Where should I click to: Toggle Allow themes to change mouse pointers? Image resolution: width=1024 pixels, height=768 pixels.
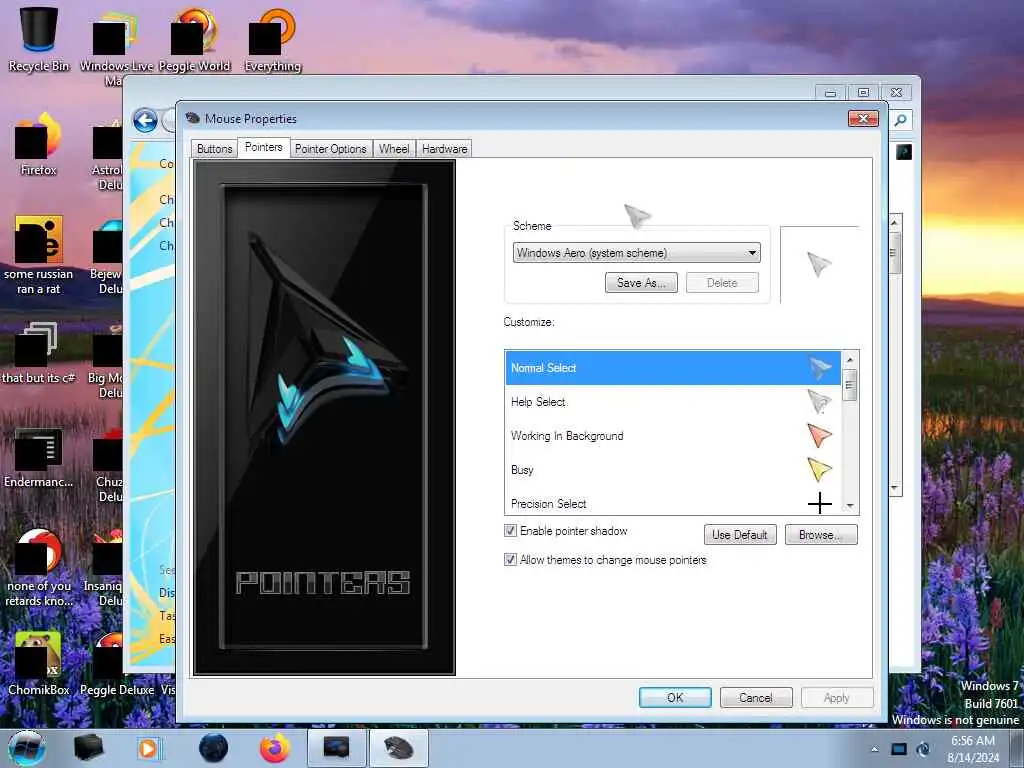coord(511,560)
